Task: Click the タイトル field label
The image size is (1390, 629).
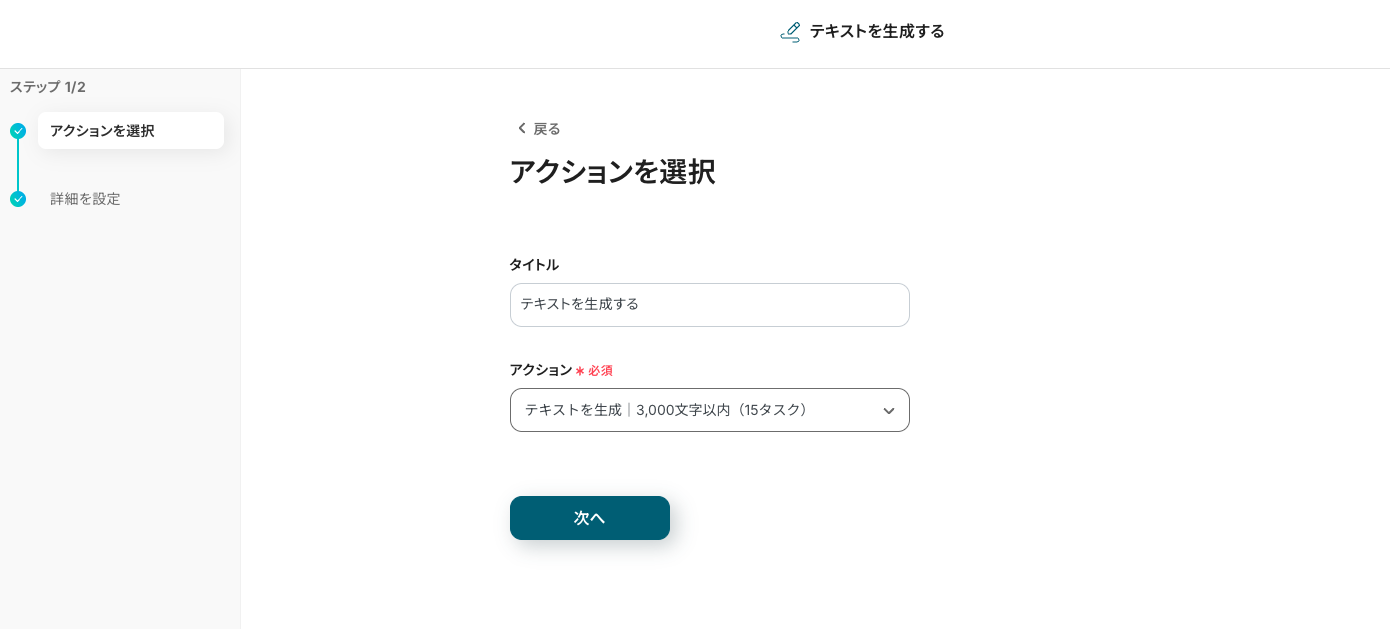Action: pos(534,265)
